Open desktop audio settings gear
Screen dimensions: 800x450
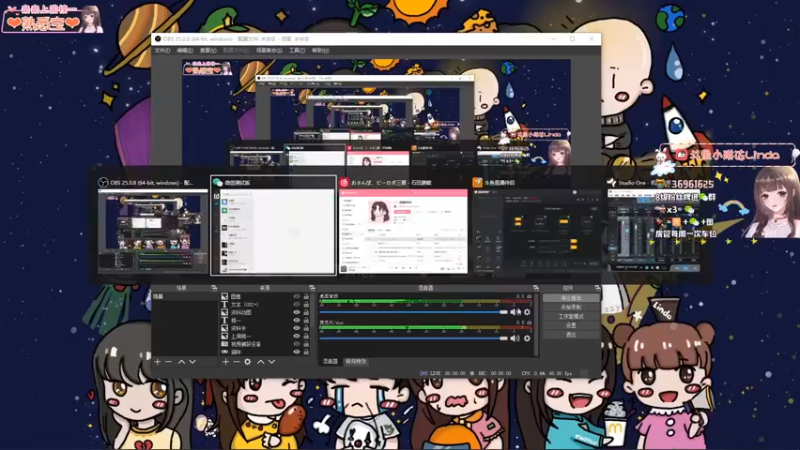527,312
